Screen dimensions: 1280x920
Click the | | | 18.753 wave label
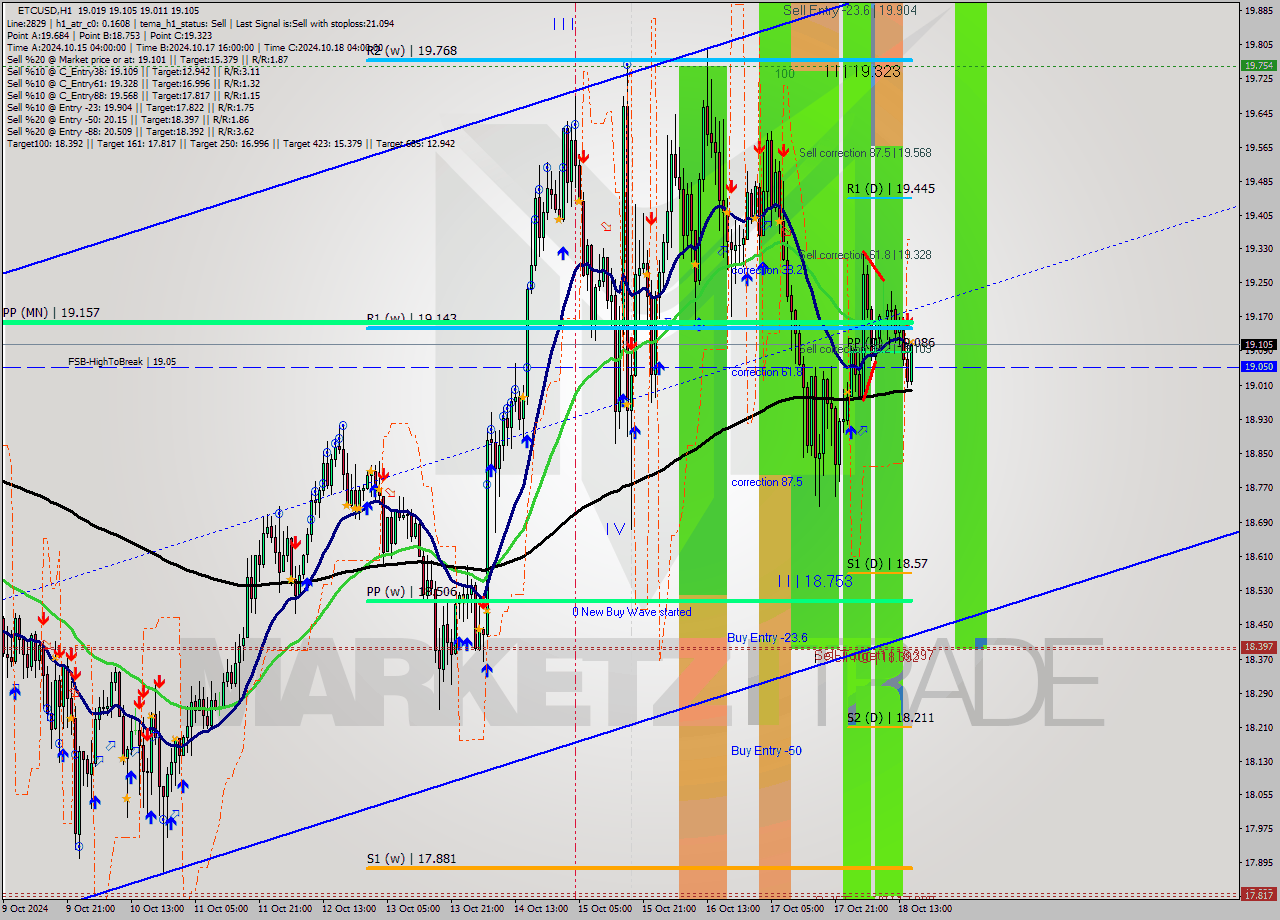click(815, 581)
